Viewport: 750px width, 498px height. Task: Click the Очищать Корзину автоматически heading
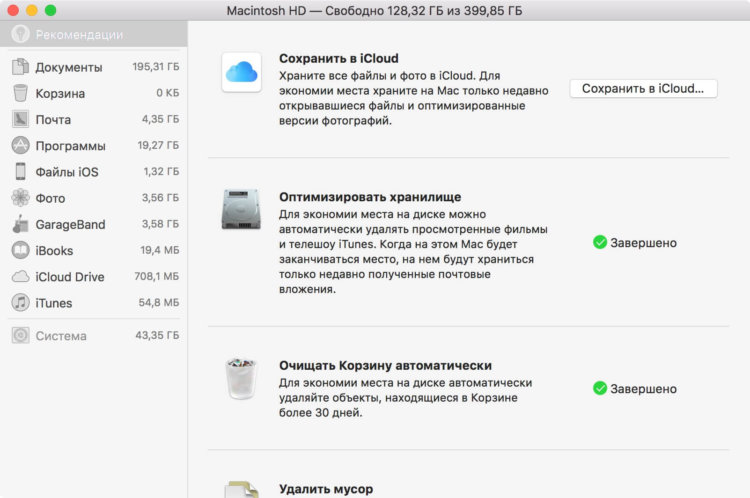tap(386, 365)
